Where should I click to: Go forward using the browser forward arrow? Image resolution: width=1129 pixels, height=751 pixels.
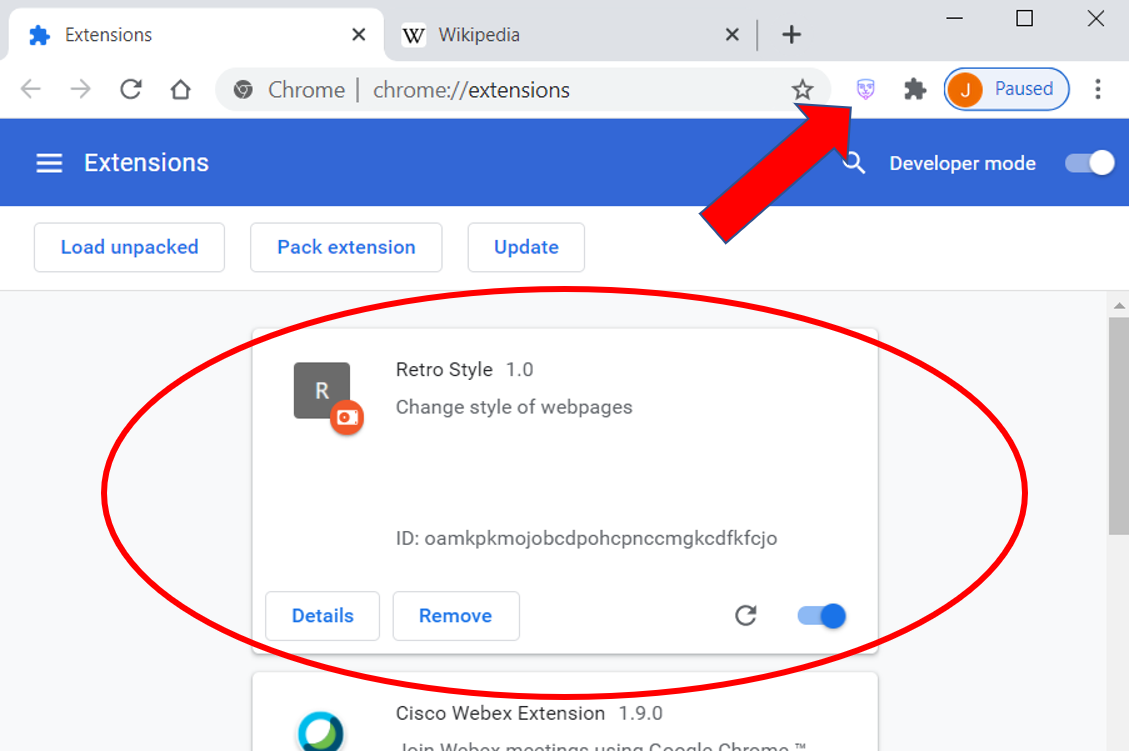(81, 89)
